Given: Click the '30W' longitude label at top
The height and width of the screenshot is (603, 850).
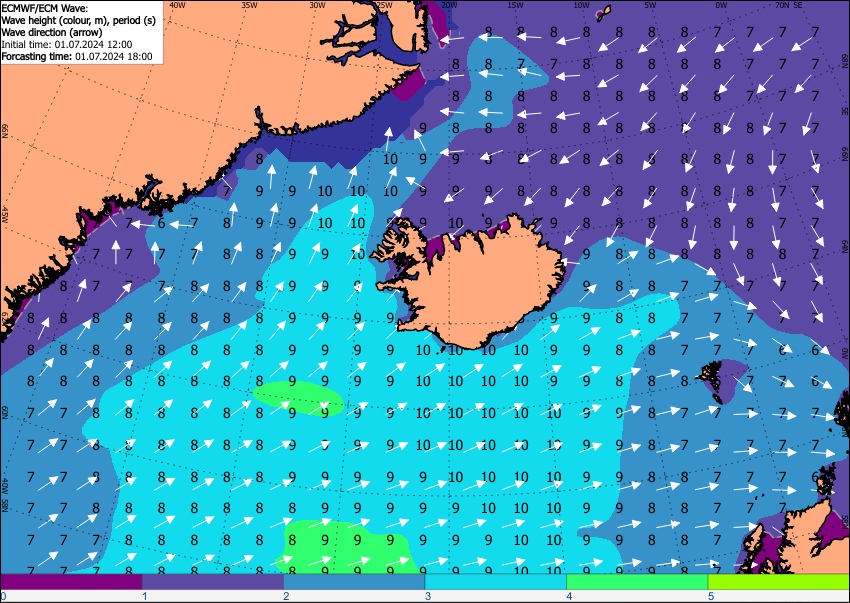Looking at the screenshot, I should pos(317,5).
